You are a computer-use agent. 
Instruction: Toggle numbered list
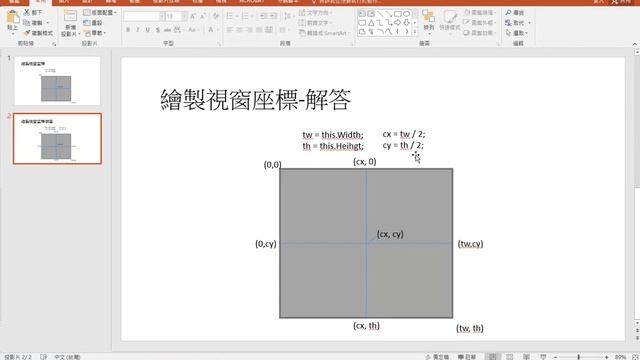coord(246,16)
